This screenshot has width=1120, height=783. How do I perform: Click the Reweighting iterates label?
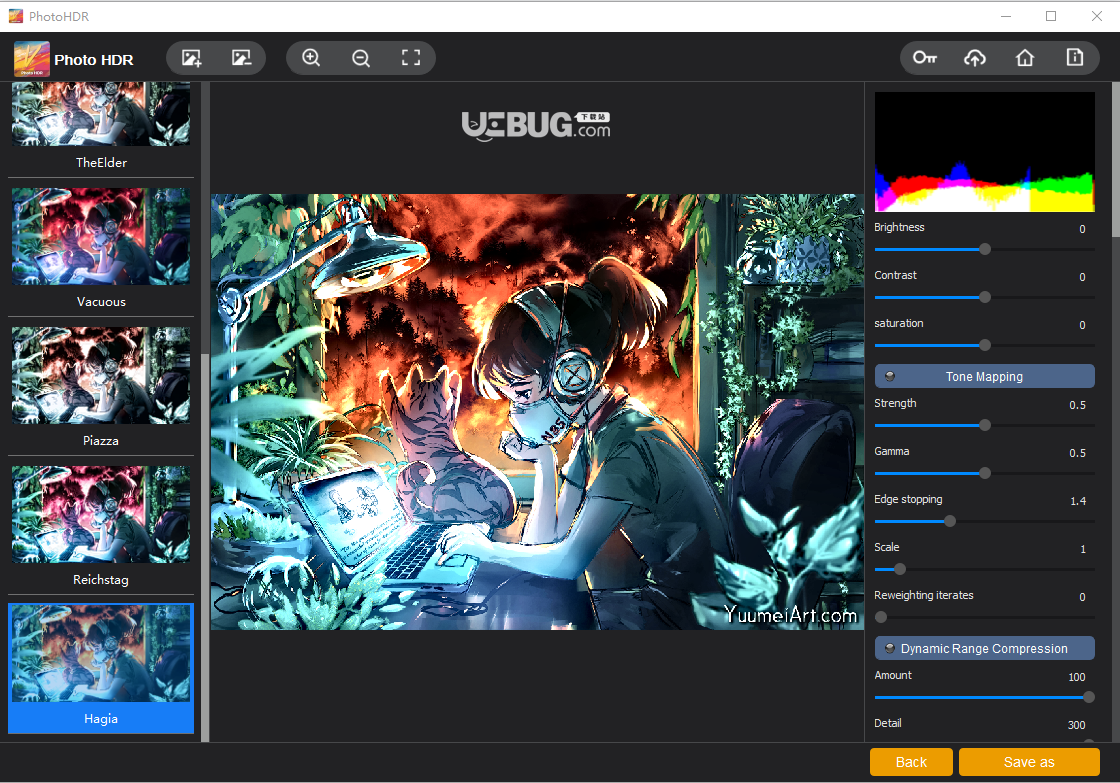pos(924,595)
